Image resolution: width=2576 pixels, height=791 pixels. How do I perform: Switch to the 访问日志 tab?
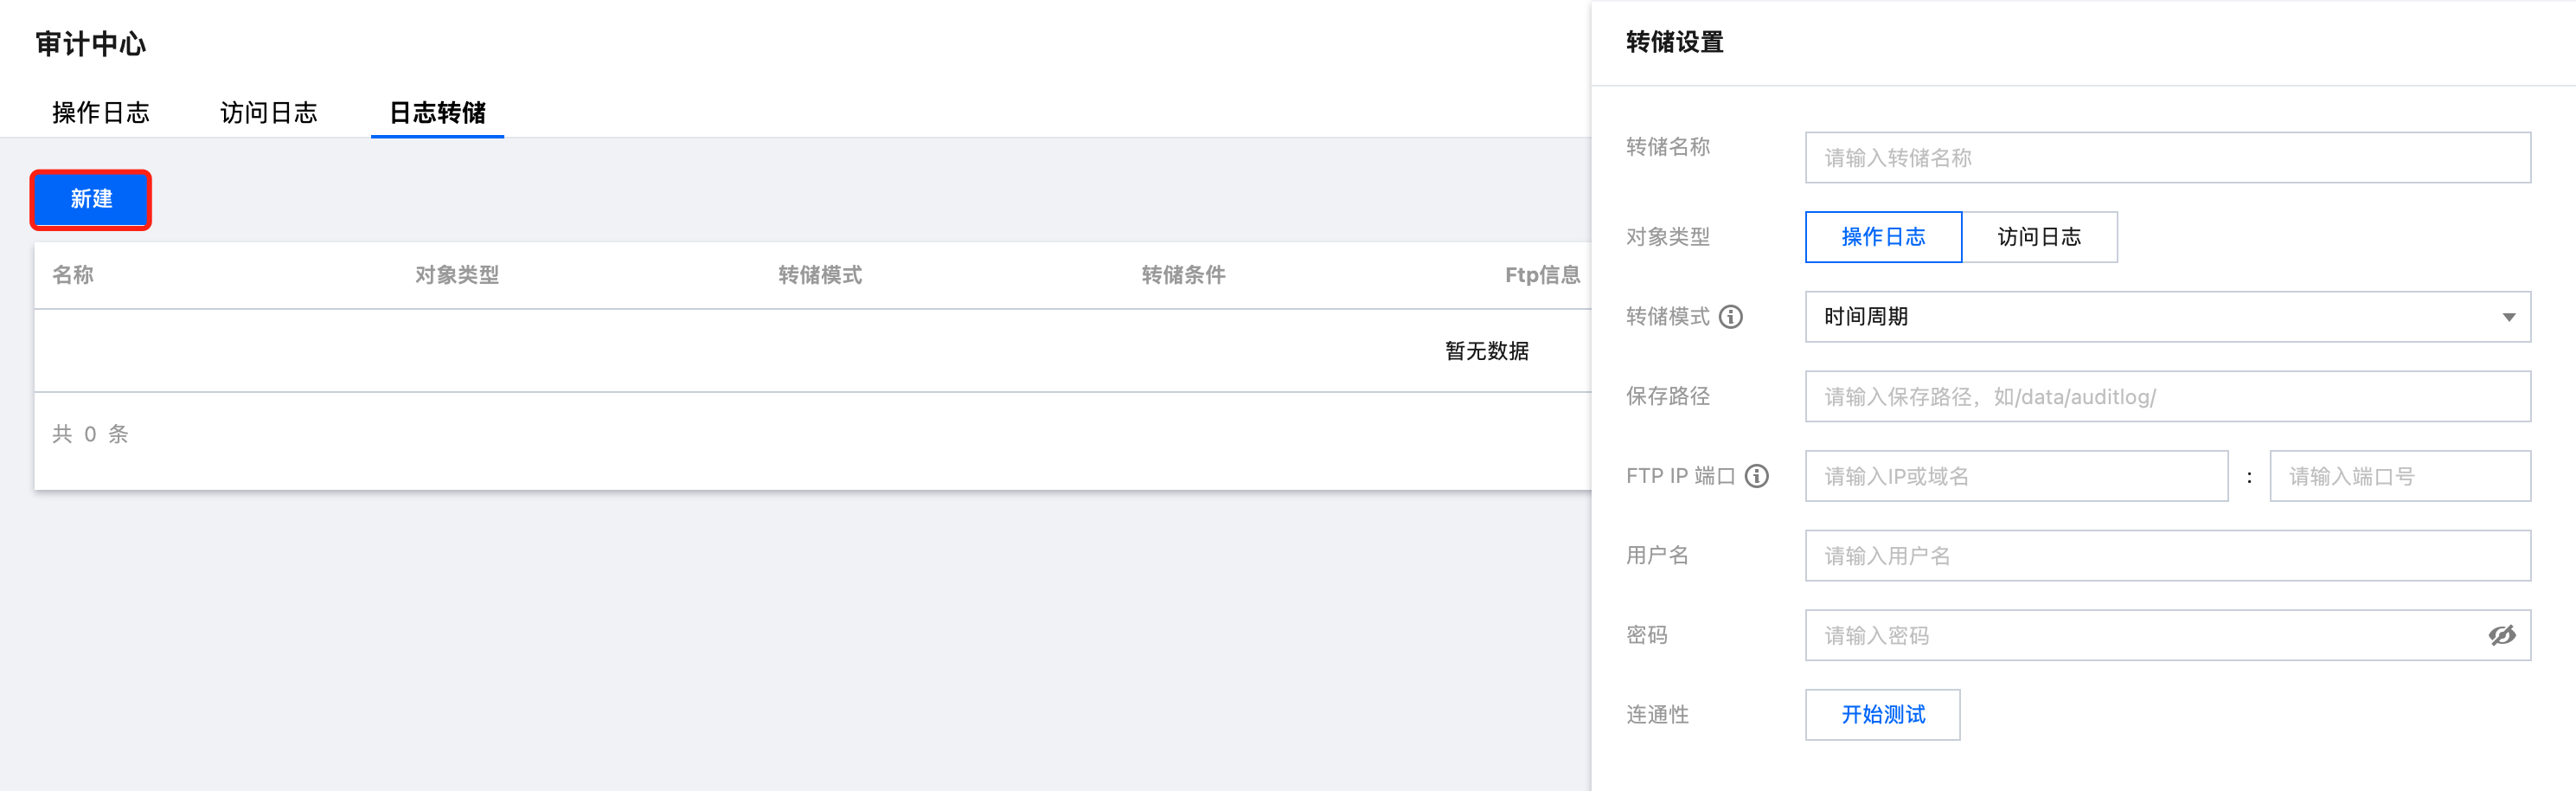(x=269, y=113)
